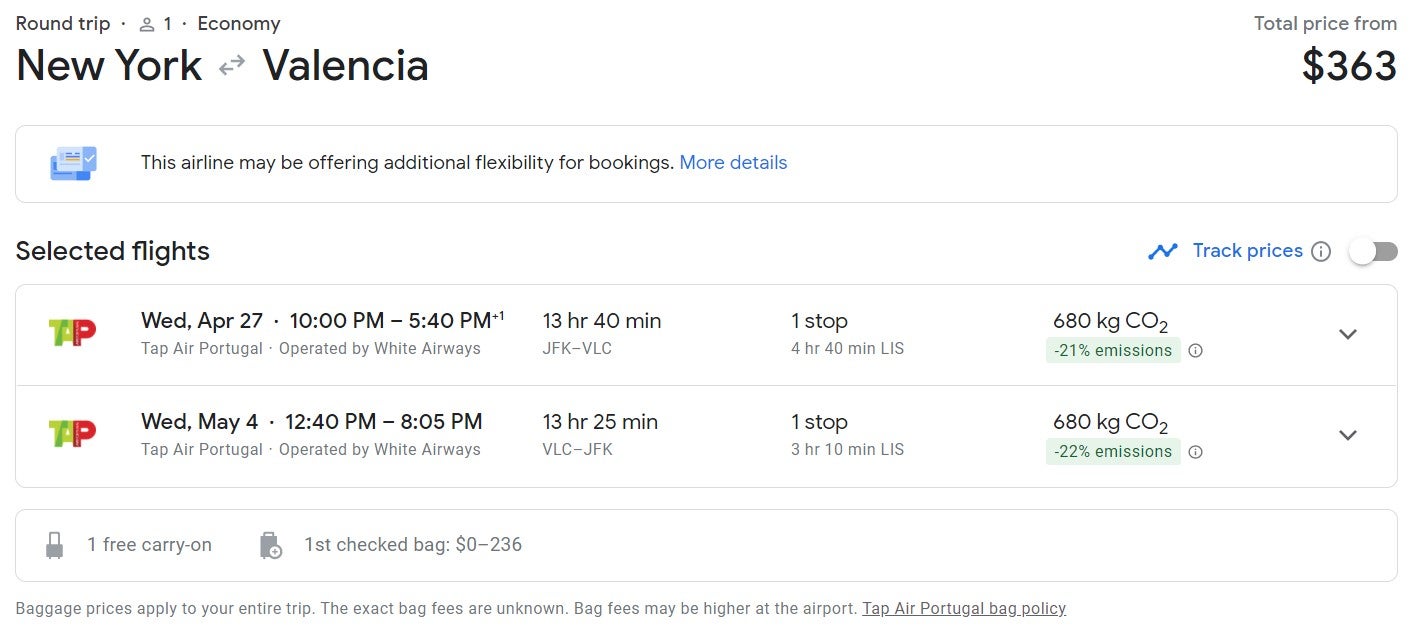The width and height of the screenshot is (1420, 640).
Task: Click the TAP logo on the April 27 flight
Action: click(x=72, y=333)
